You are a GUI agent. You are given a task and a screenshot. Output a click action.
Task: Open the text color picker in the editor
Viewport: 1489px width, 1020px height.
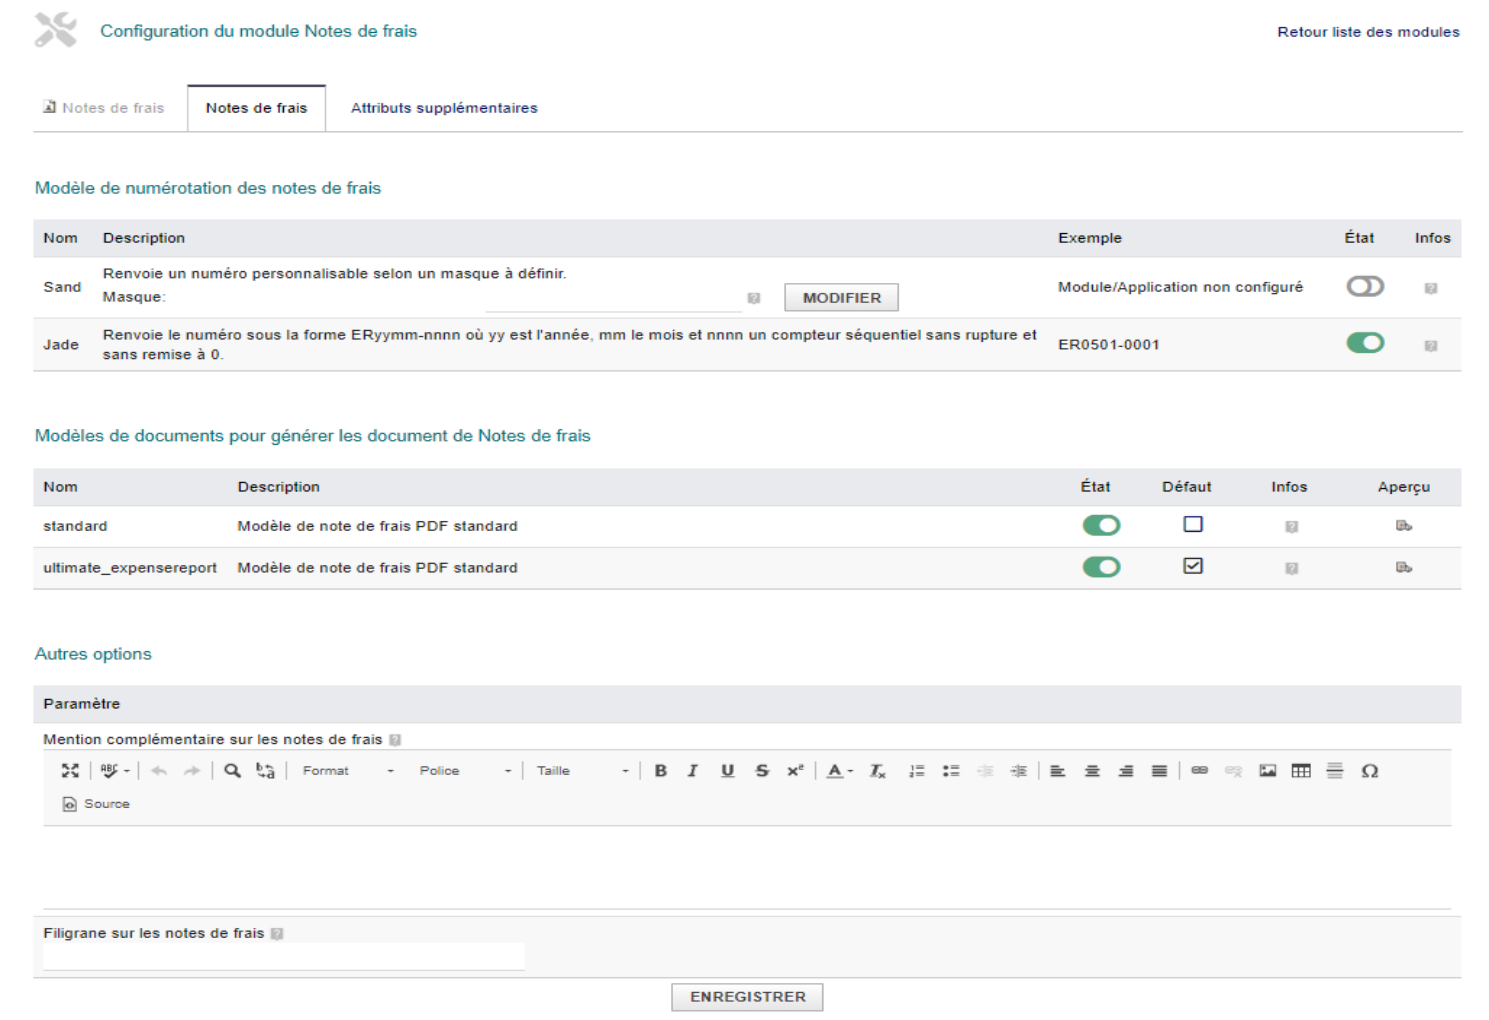pyautogui.click(x=839, y=770)
